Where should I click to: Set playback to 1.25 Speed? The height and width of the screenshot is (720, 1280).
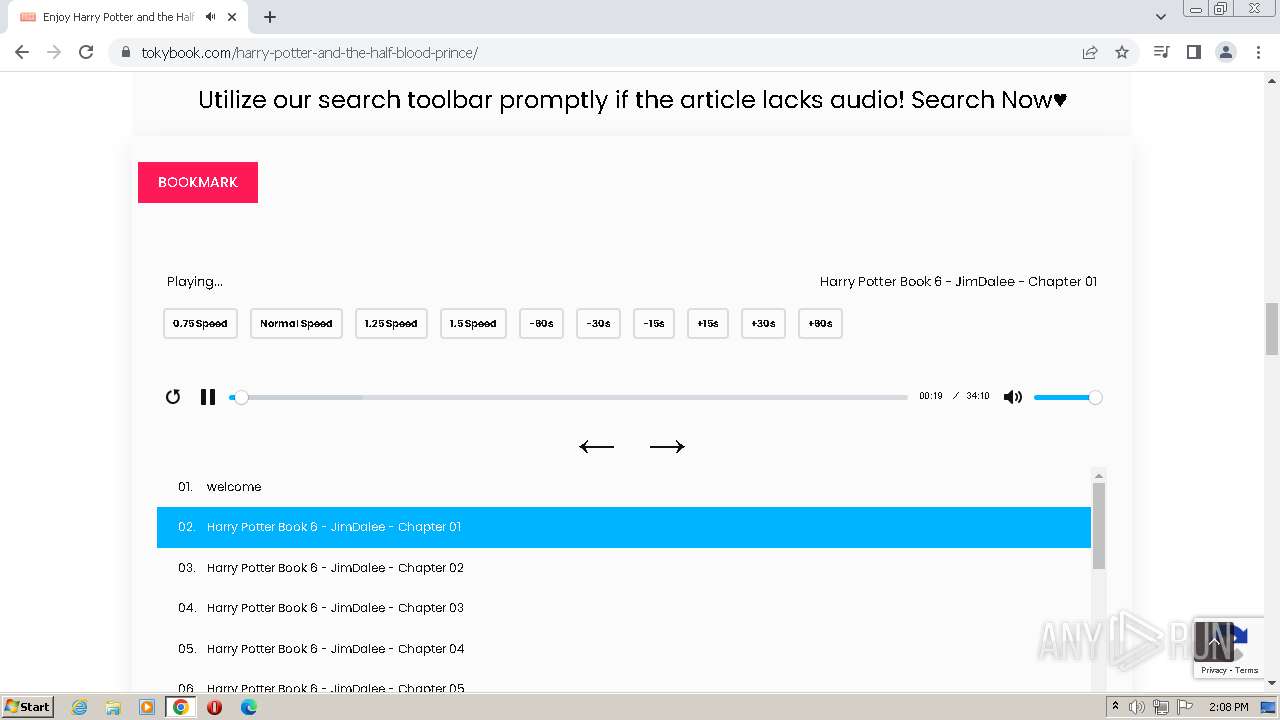click(391, 323)
